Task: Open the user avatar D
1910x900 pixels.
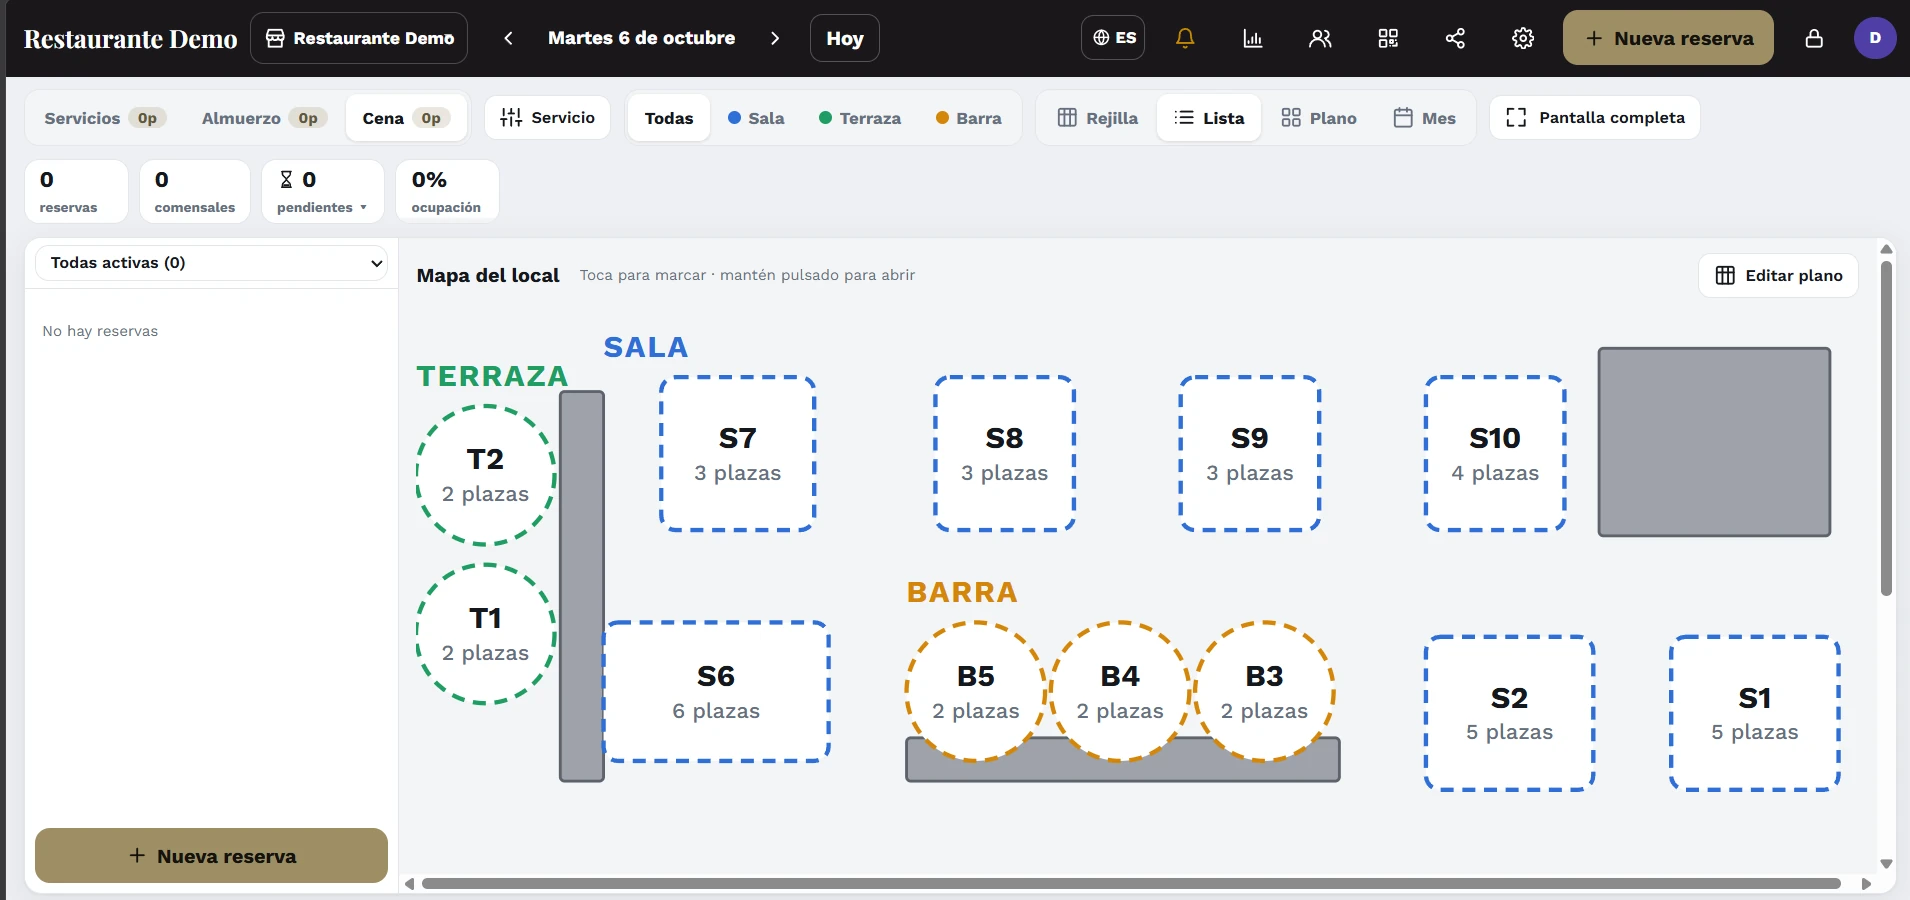Action: [x=1875, y=38]
